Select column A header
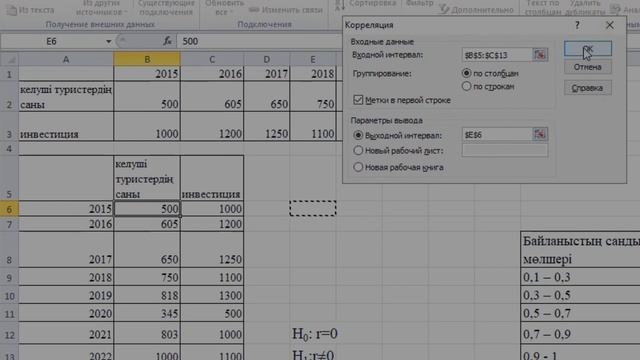This screenshot has width=640, height=360. (x=66, y=60)
